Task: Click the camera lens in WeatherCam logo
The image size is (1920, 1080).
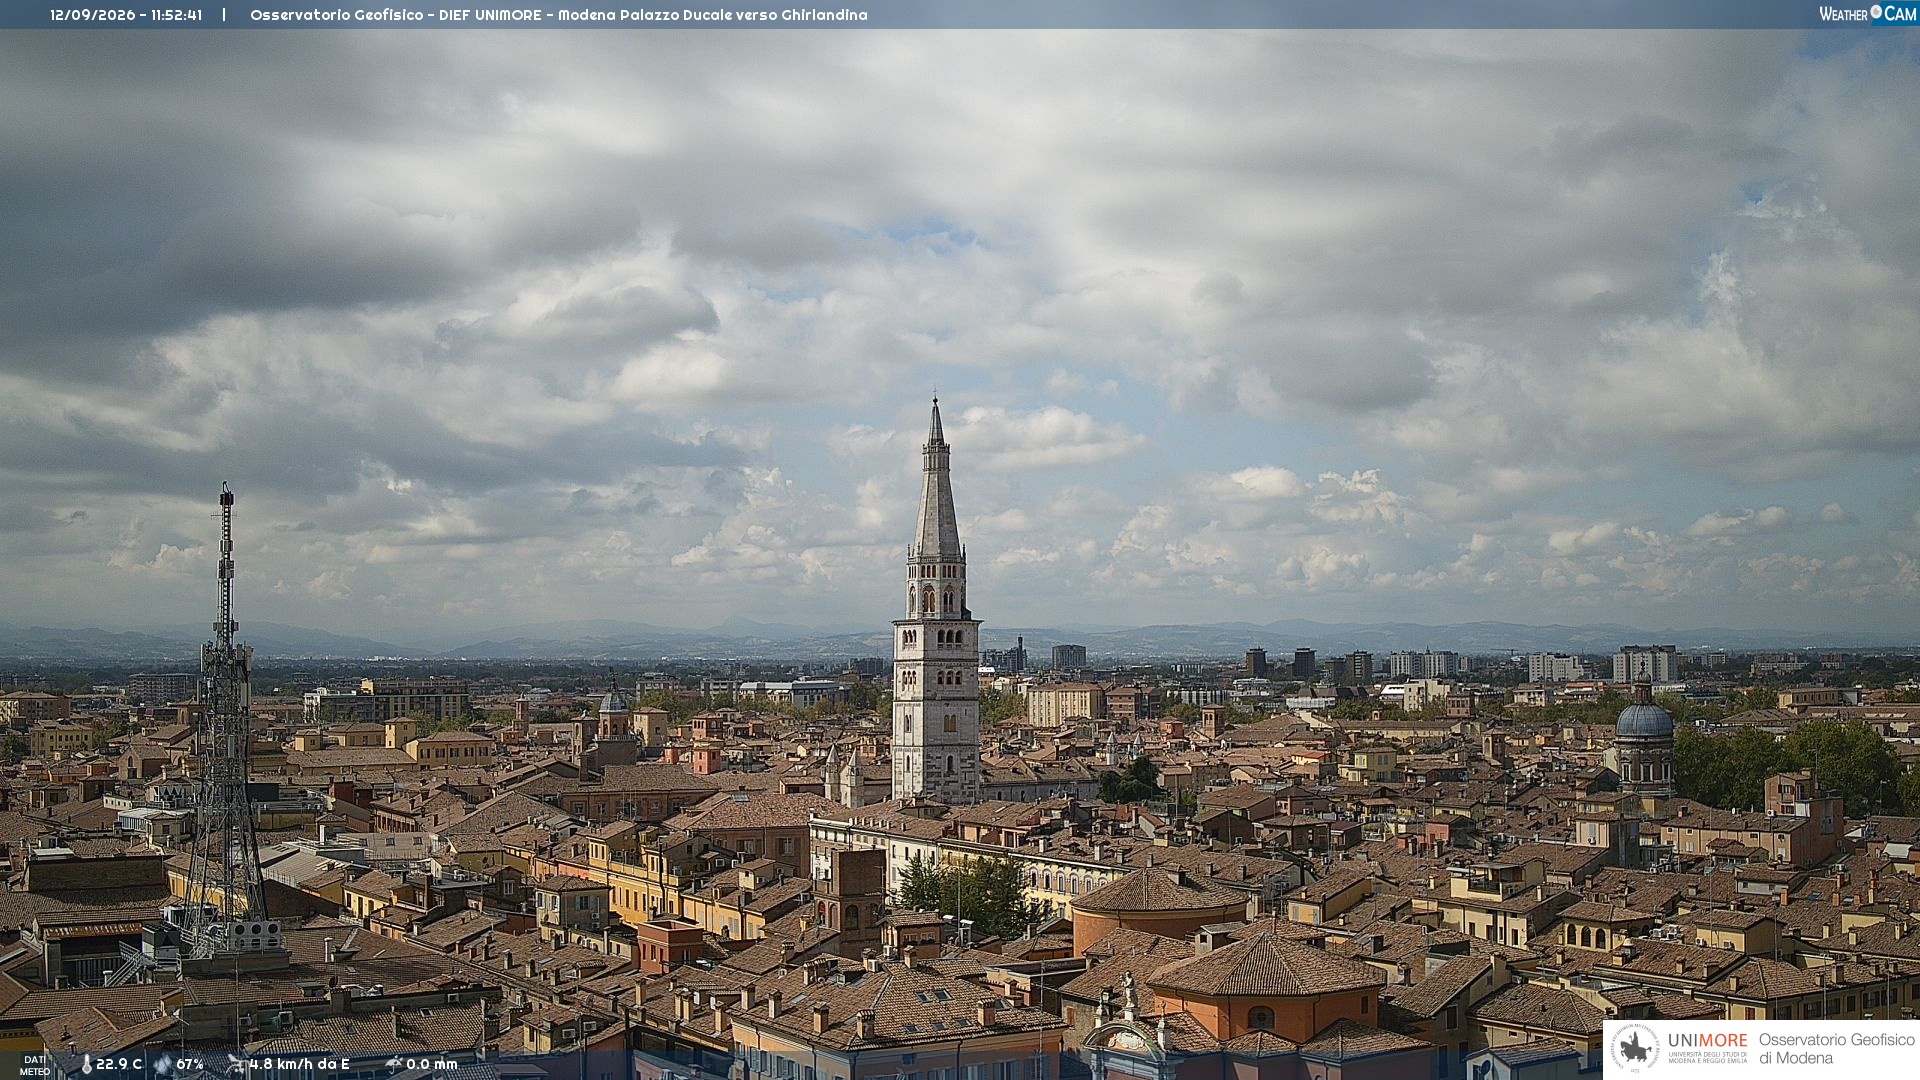Action: click(1876, 11)
